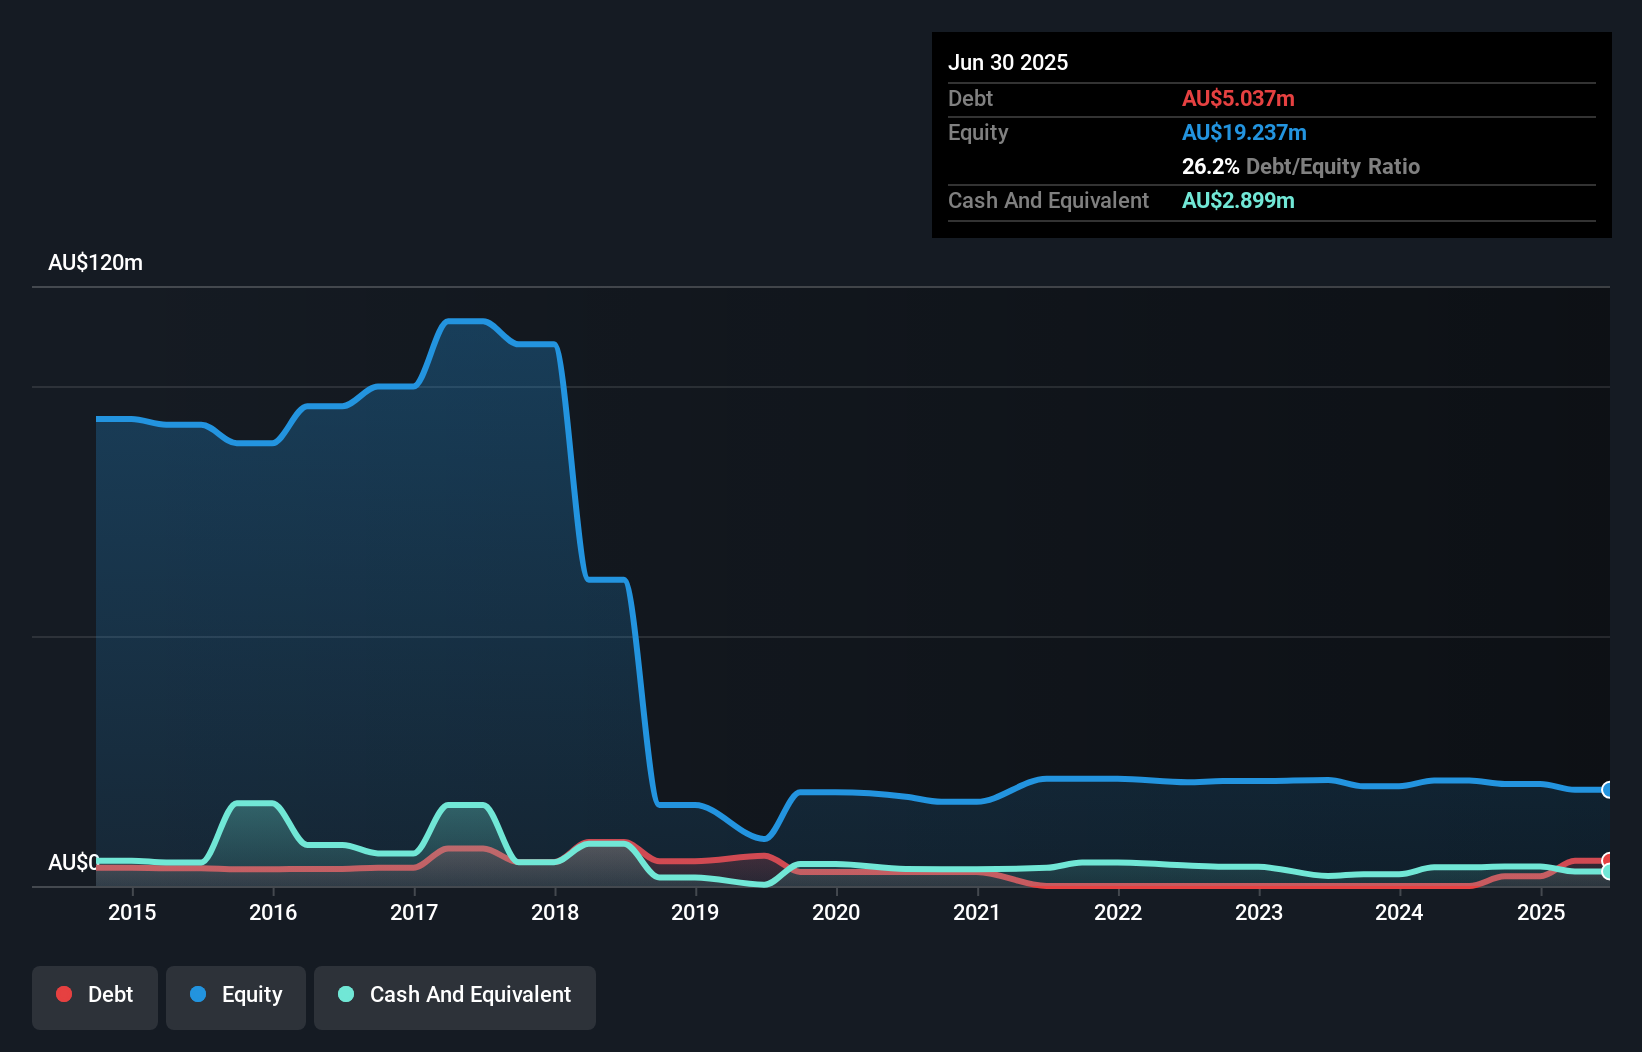Click the AU$120m y-axis label
Screen dimensions: 1642x1052
point(96,263)
